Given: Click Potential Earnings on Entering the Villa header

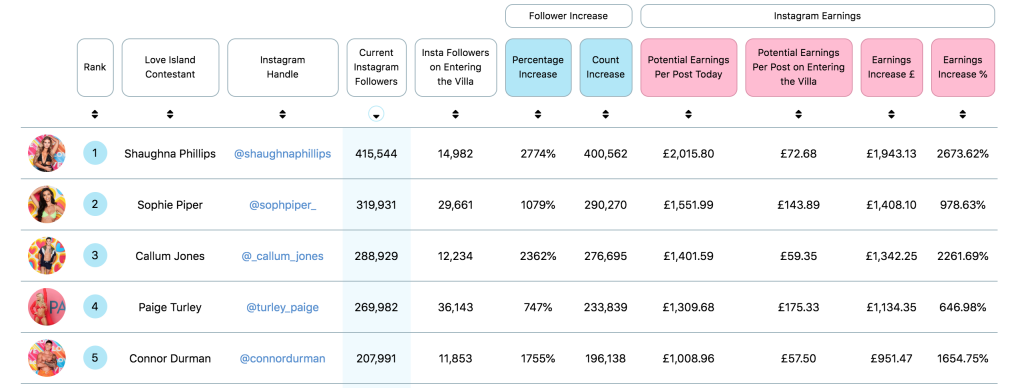Looking at the screenshot, I should point(798,67).
